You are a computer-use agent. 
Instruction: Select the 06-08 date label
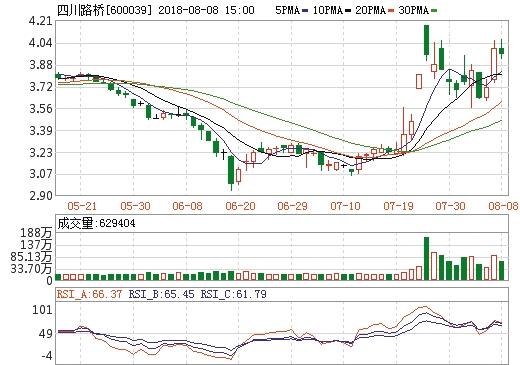pyautogui.click(x=187, y=206)
